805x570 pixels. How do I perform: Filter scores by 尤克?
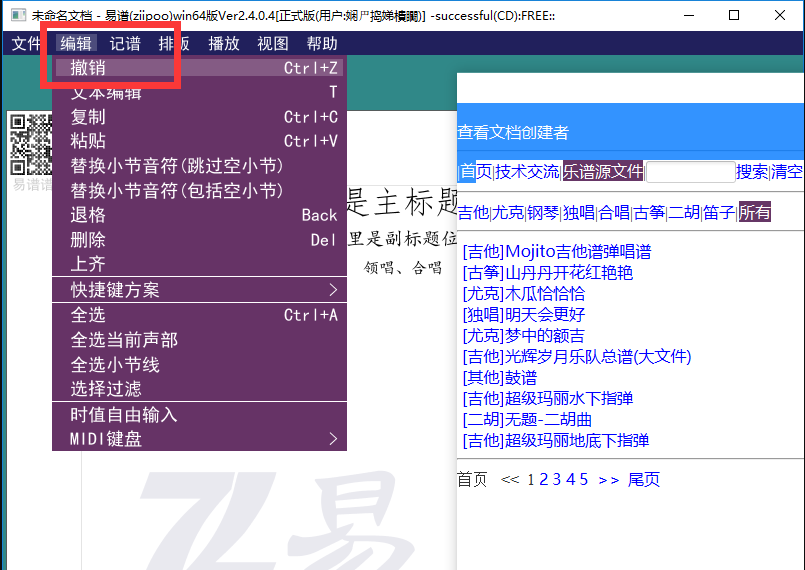pos(508,212)
